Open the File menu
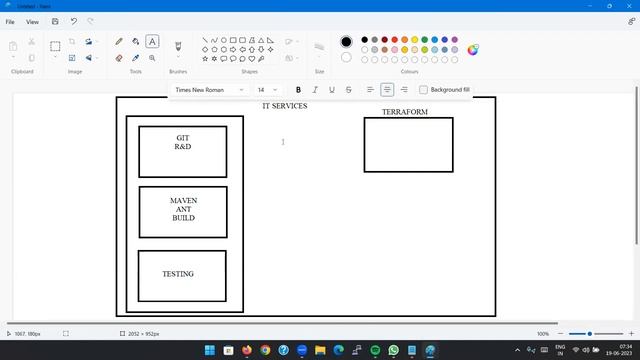This screenshot has width=640, height=360. pyautogui.click(x=10, y=22)
